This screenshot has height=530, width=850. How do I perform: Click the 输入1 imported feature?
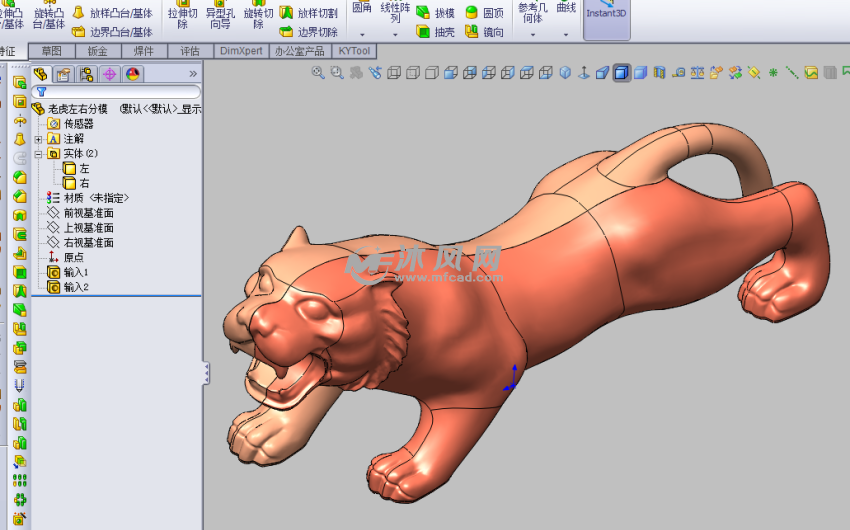[x=76, y=272]
